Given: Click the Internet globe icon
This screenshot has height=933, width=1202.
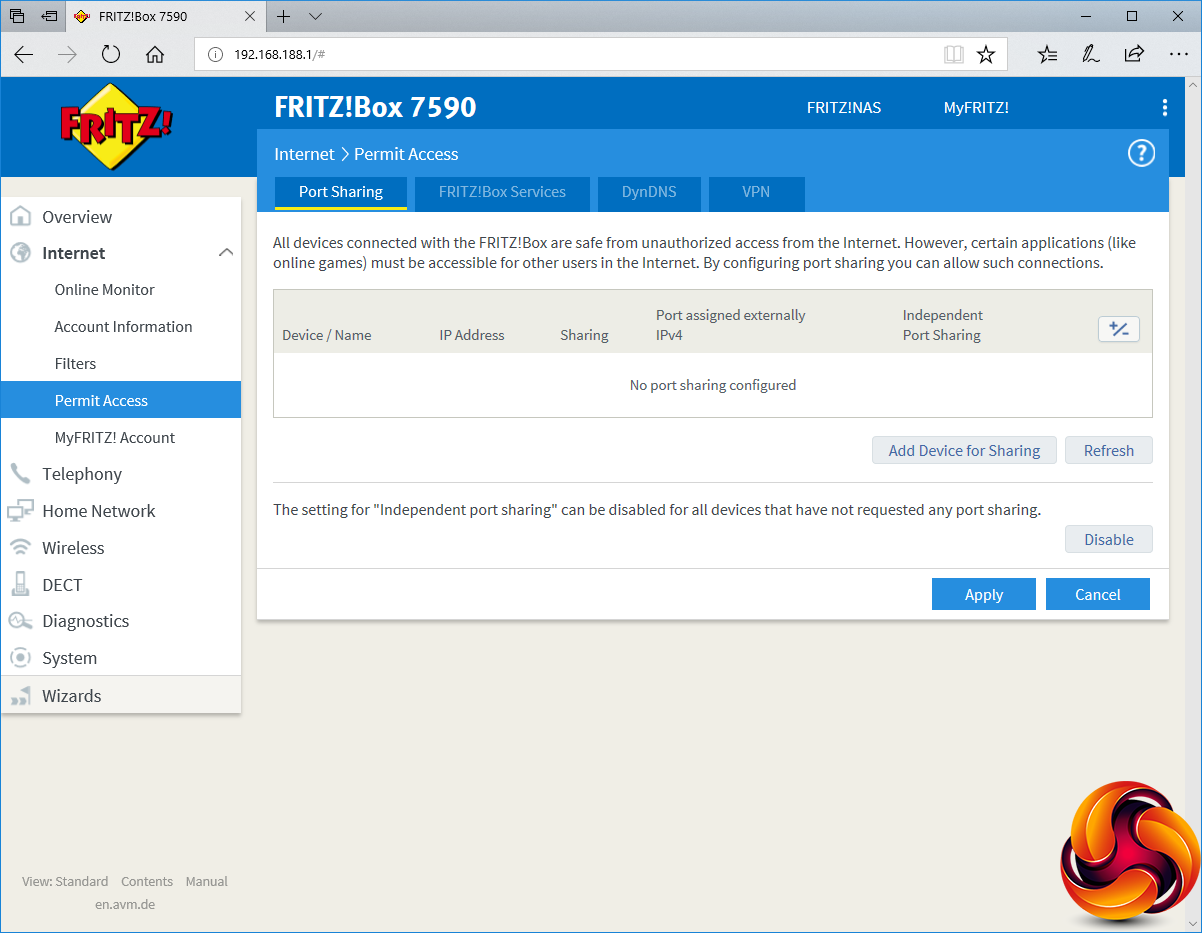Looking at the screenshot, I should [x=20, y=253].
